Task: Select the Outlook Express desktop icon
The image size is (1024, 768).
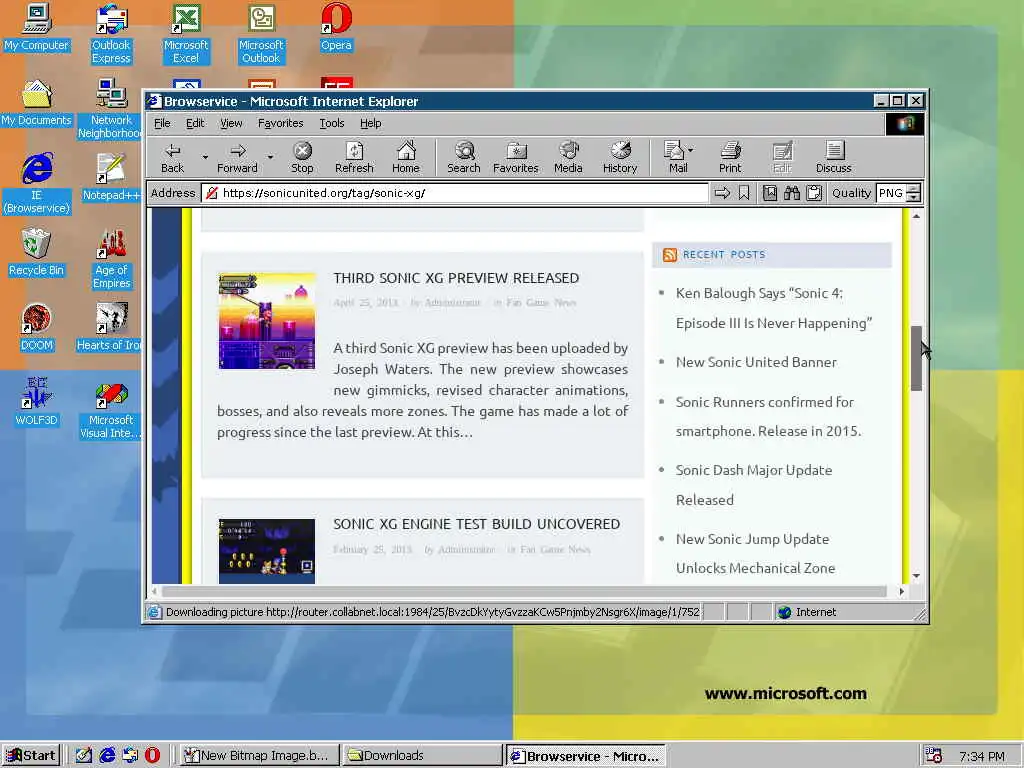Action: click(111, 34)
